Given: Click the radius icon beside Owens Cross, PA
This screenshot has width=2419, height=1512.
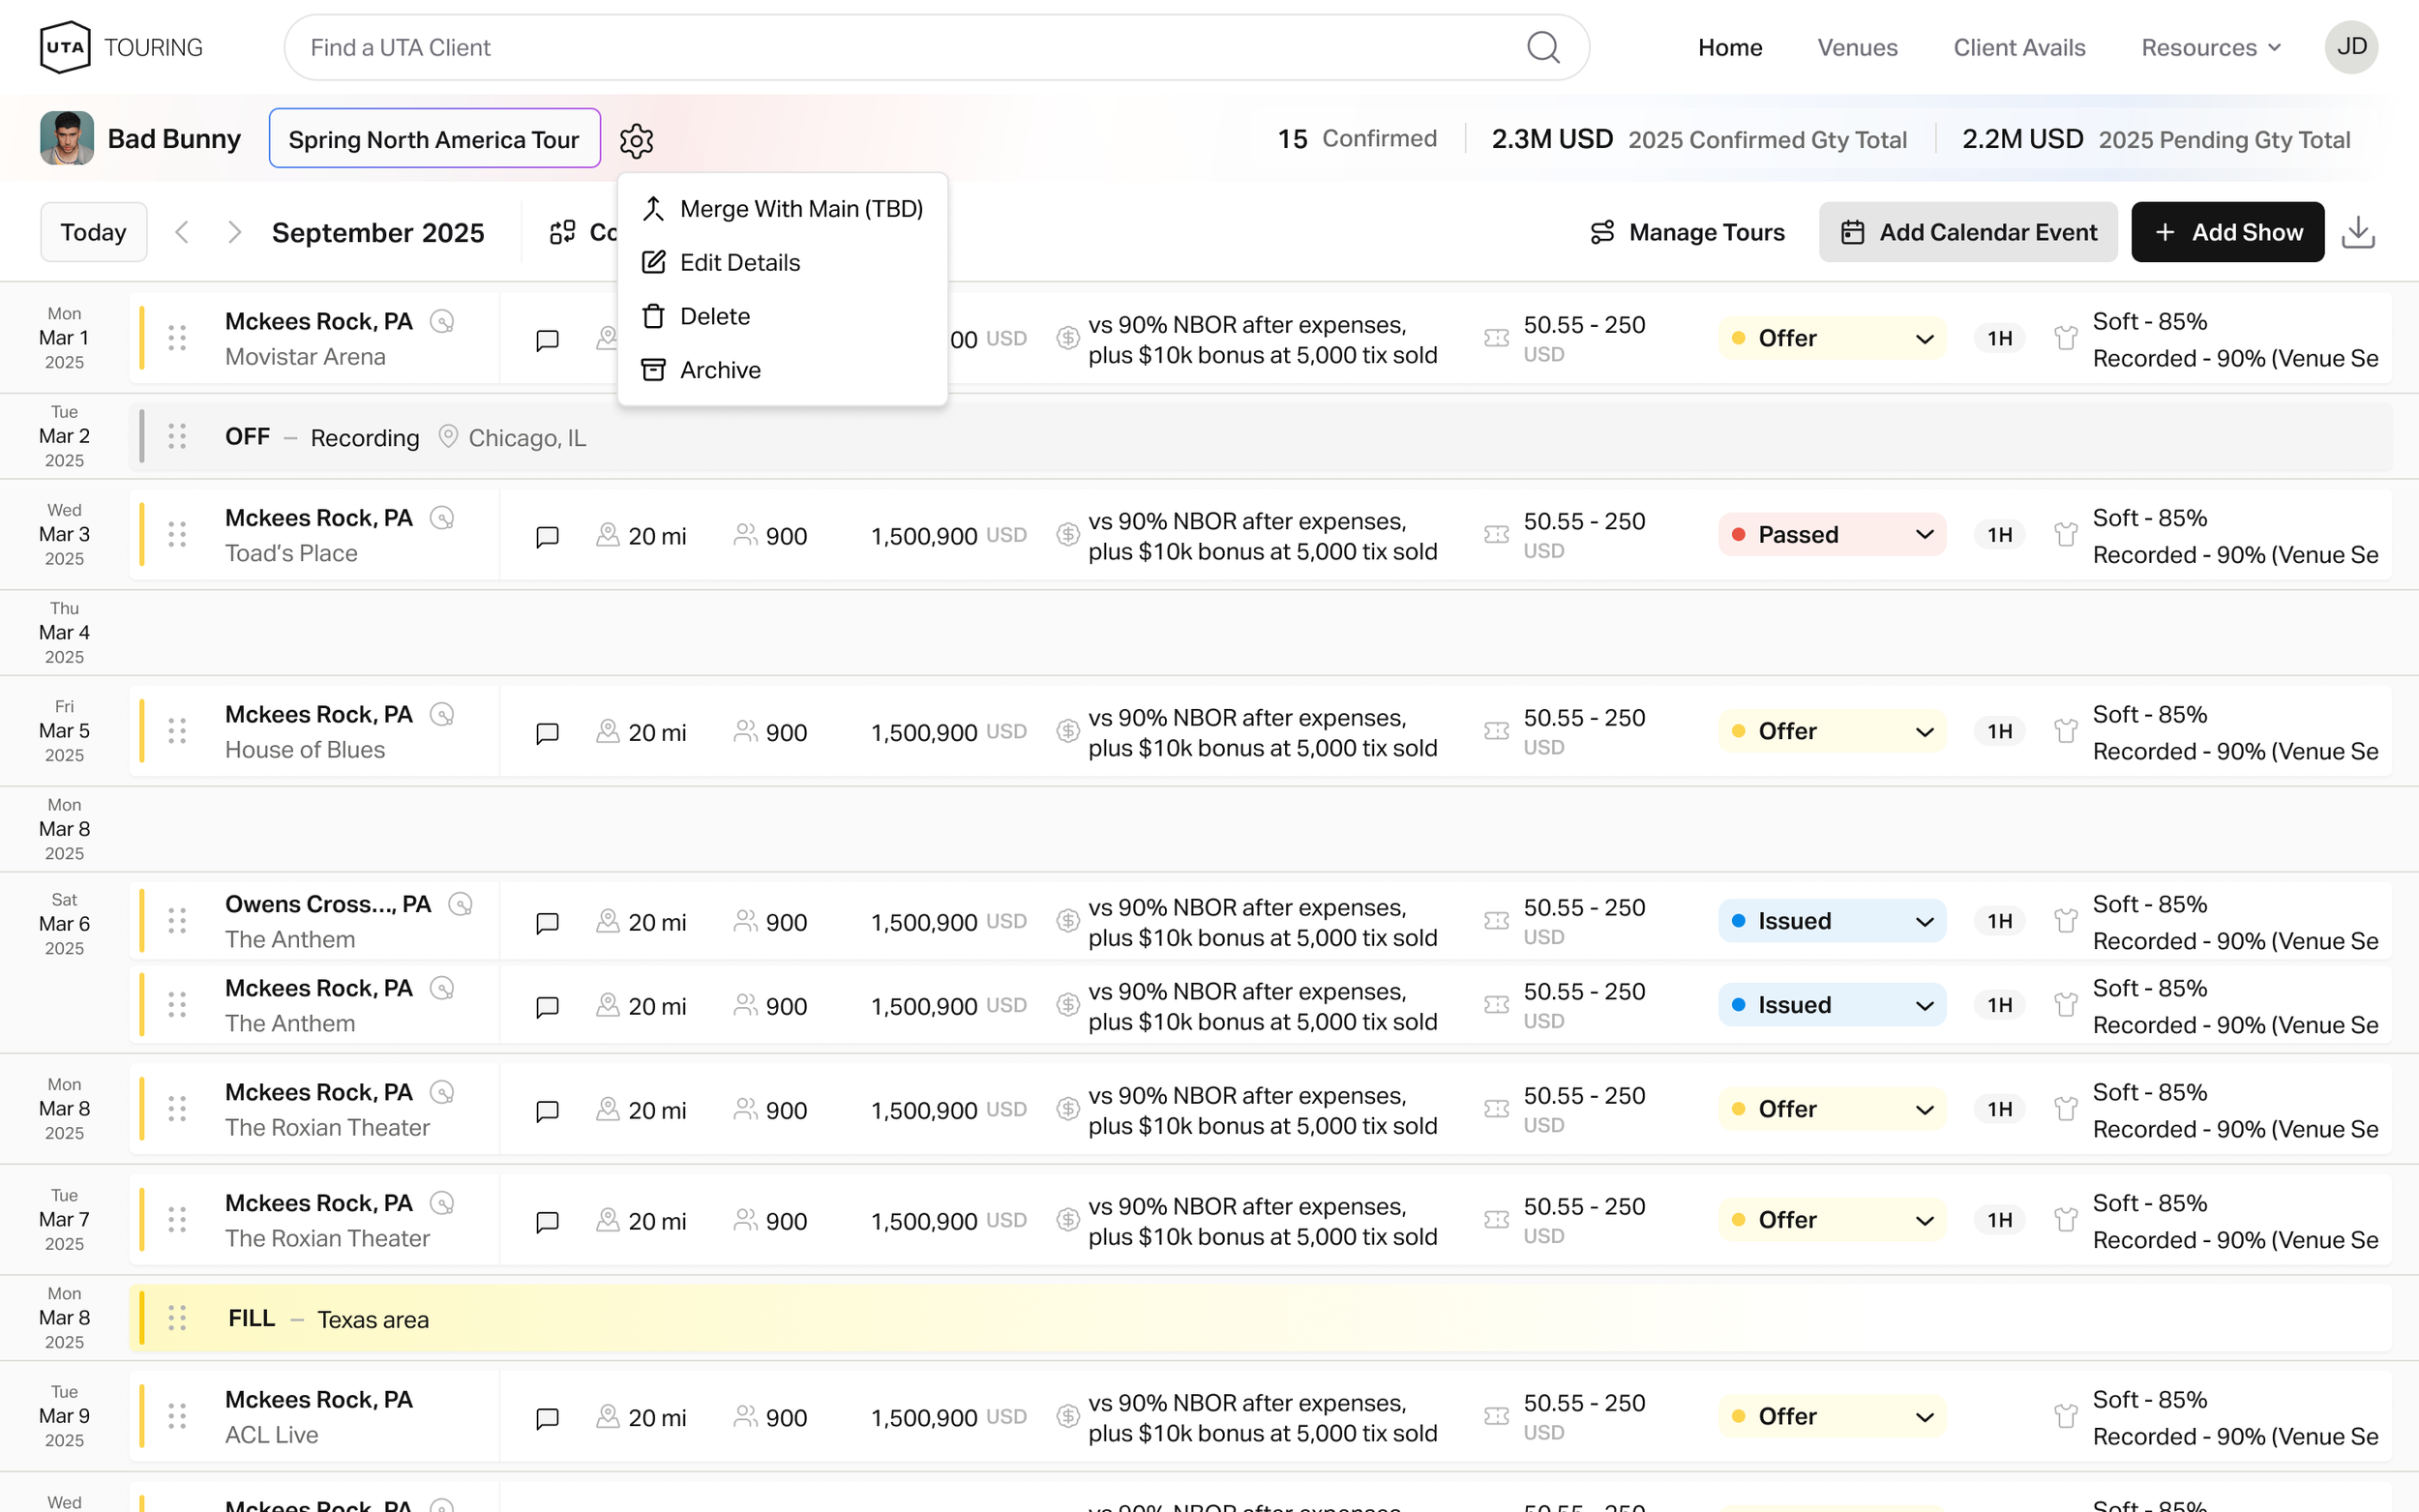Looking at the screenshot, I should click(x=460, y=904).
